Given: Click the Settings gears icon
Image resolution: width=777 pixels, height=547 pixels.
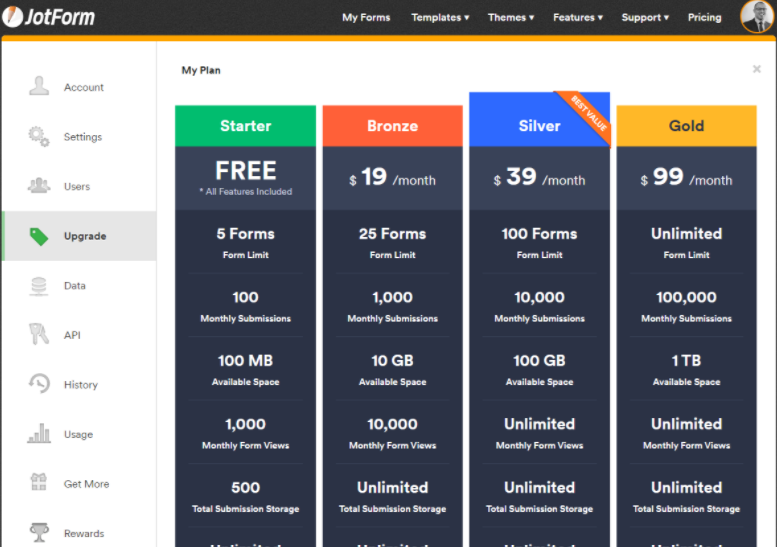Looking at the screenshot, I should (x=39, y=136).
